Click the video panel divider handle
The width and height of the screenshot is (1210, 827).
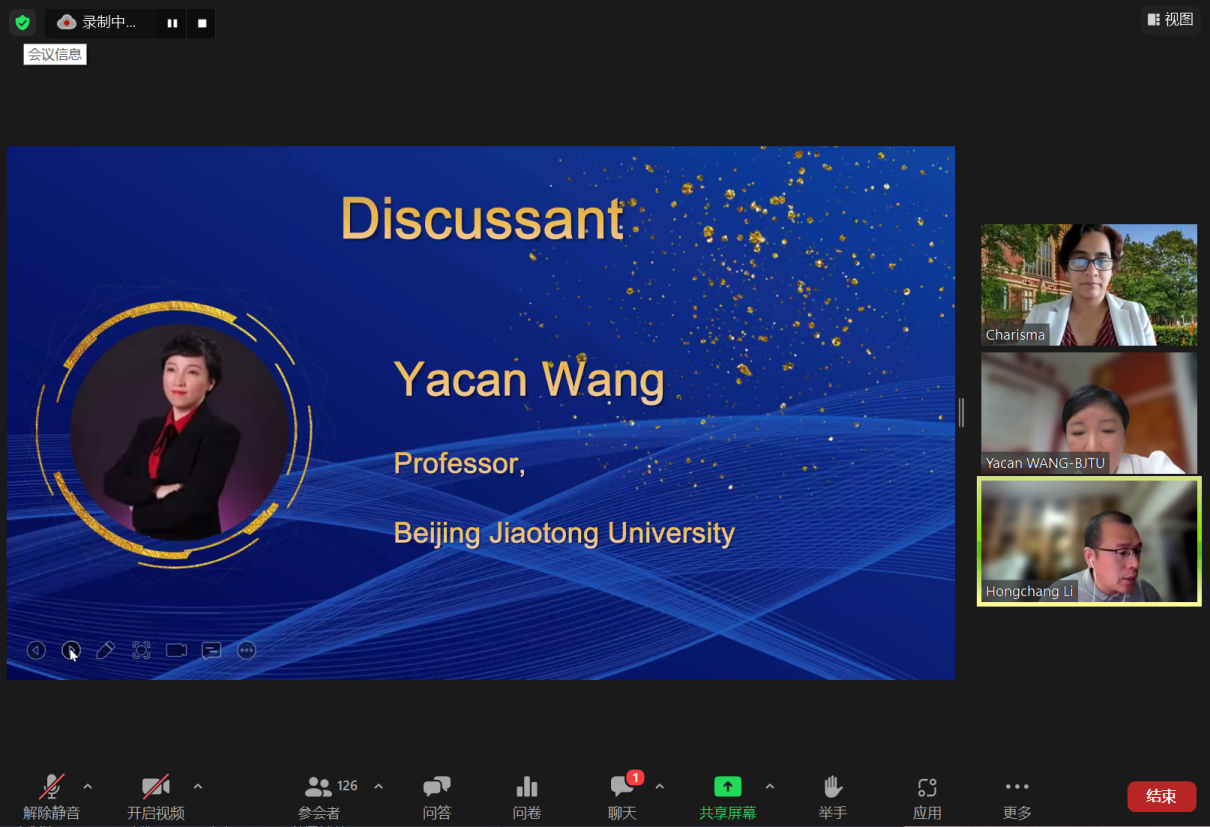962,412
